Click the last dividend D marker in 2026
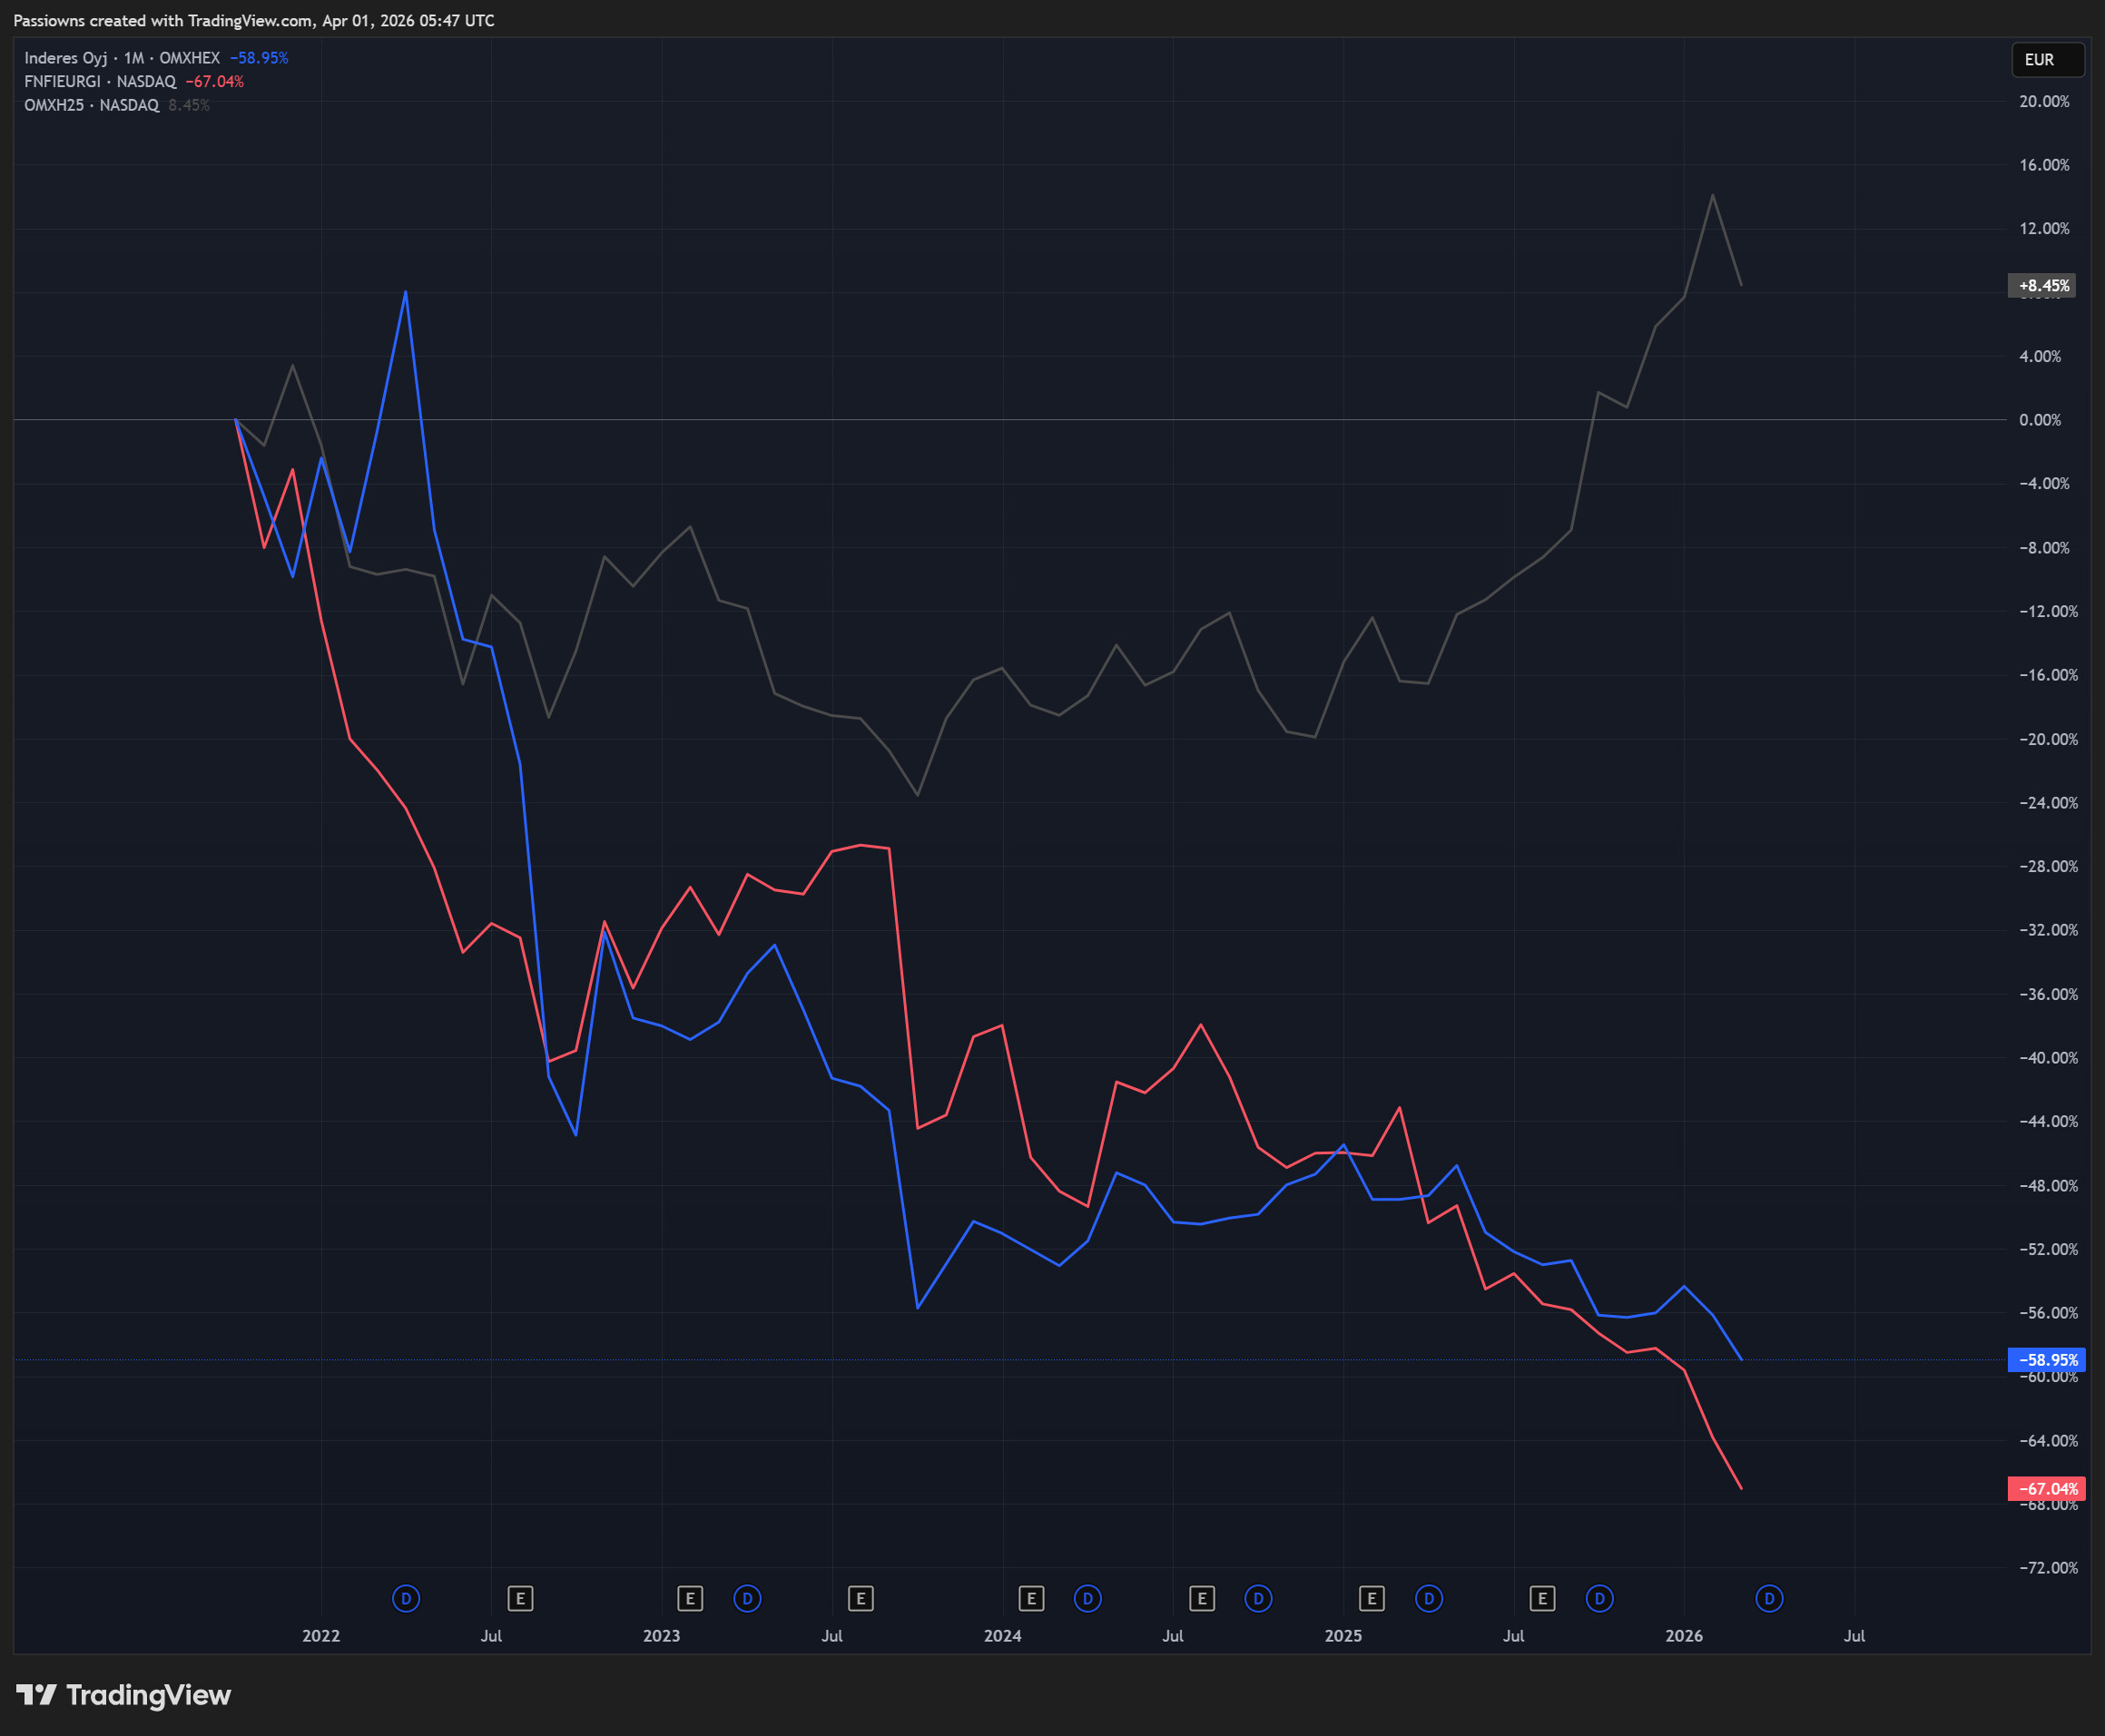The height and width of the screenshot is (1736, 2105). 1769,1598
